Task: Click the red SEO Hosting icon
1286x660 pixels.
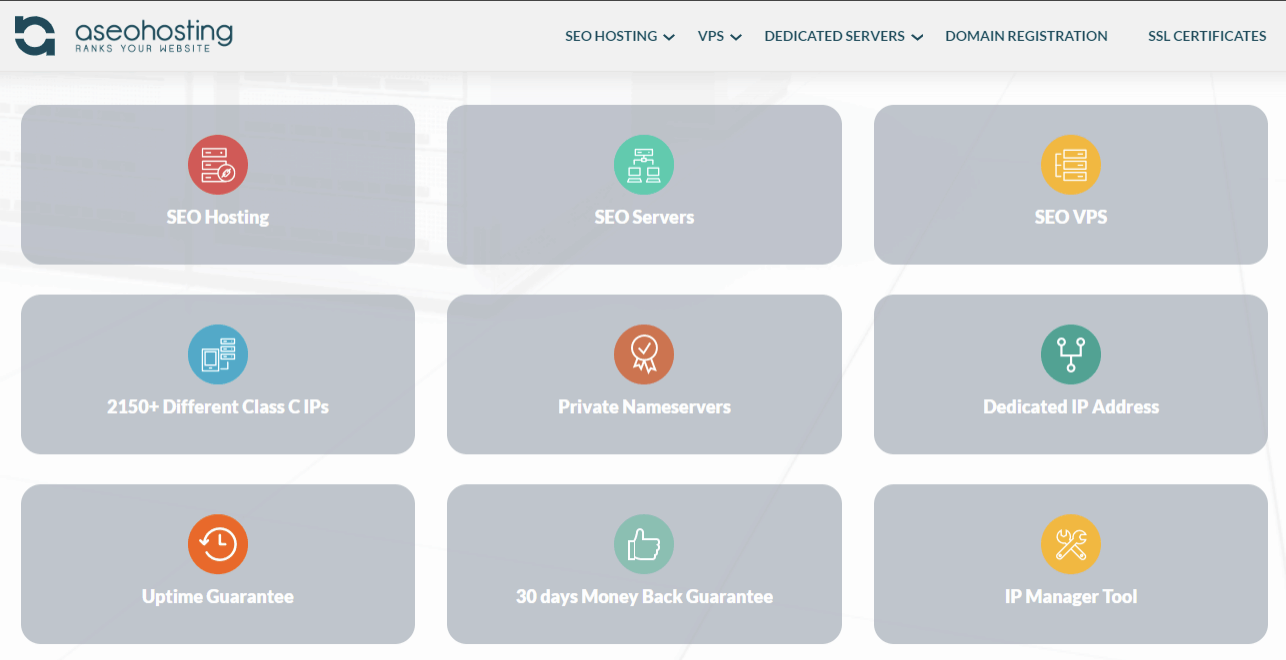Action: (218, 165)
